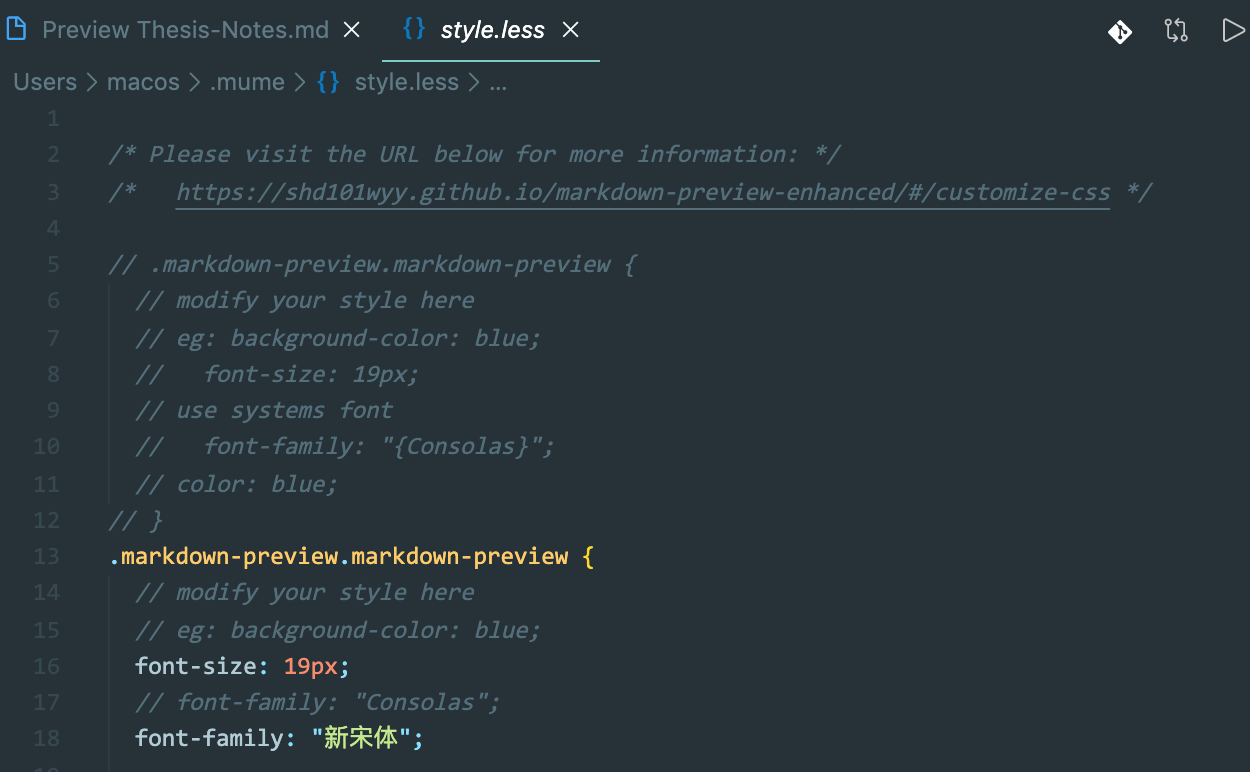Open the Users breadcrumb dropdown
1250x772 pixels.
click(x=44, y=82)
